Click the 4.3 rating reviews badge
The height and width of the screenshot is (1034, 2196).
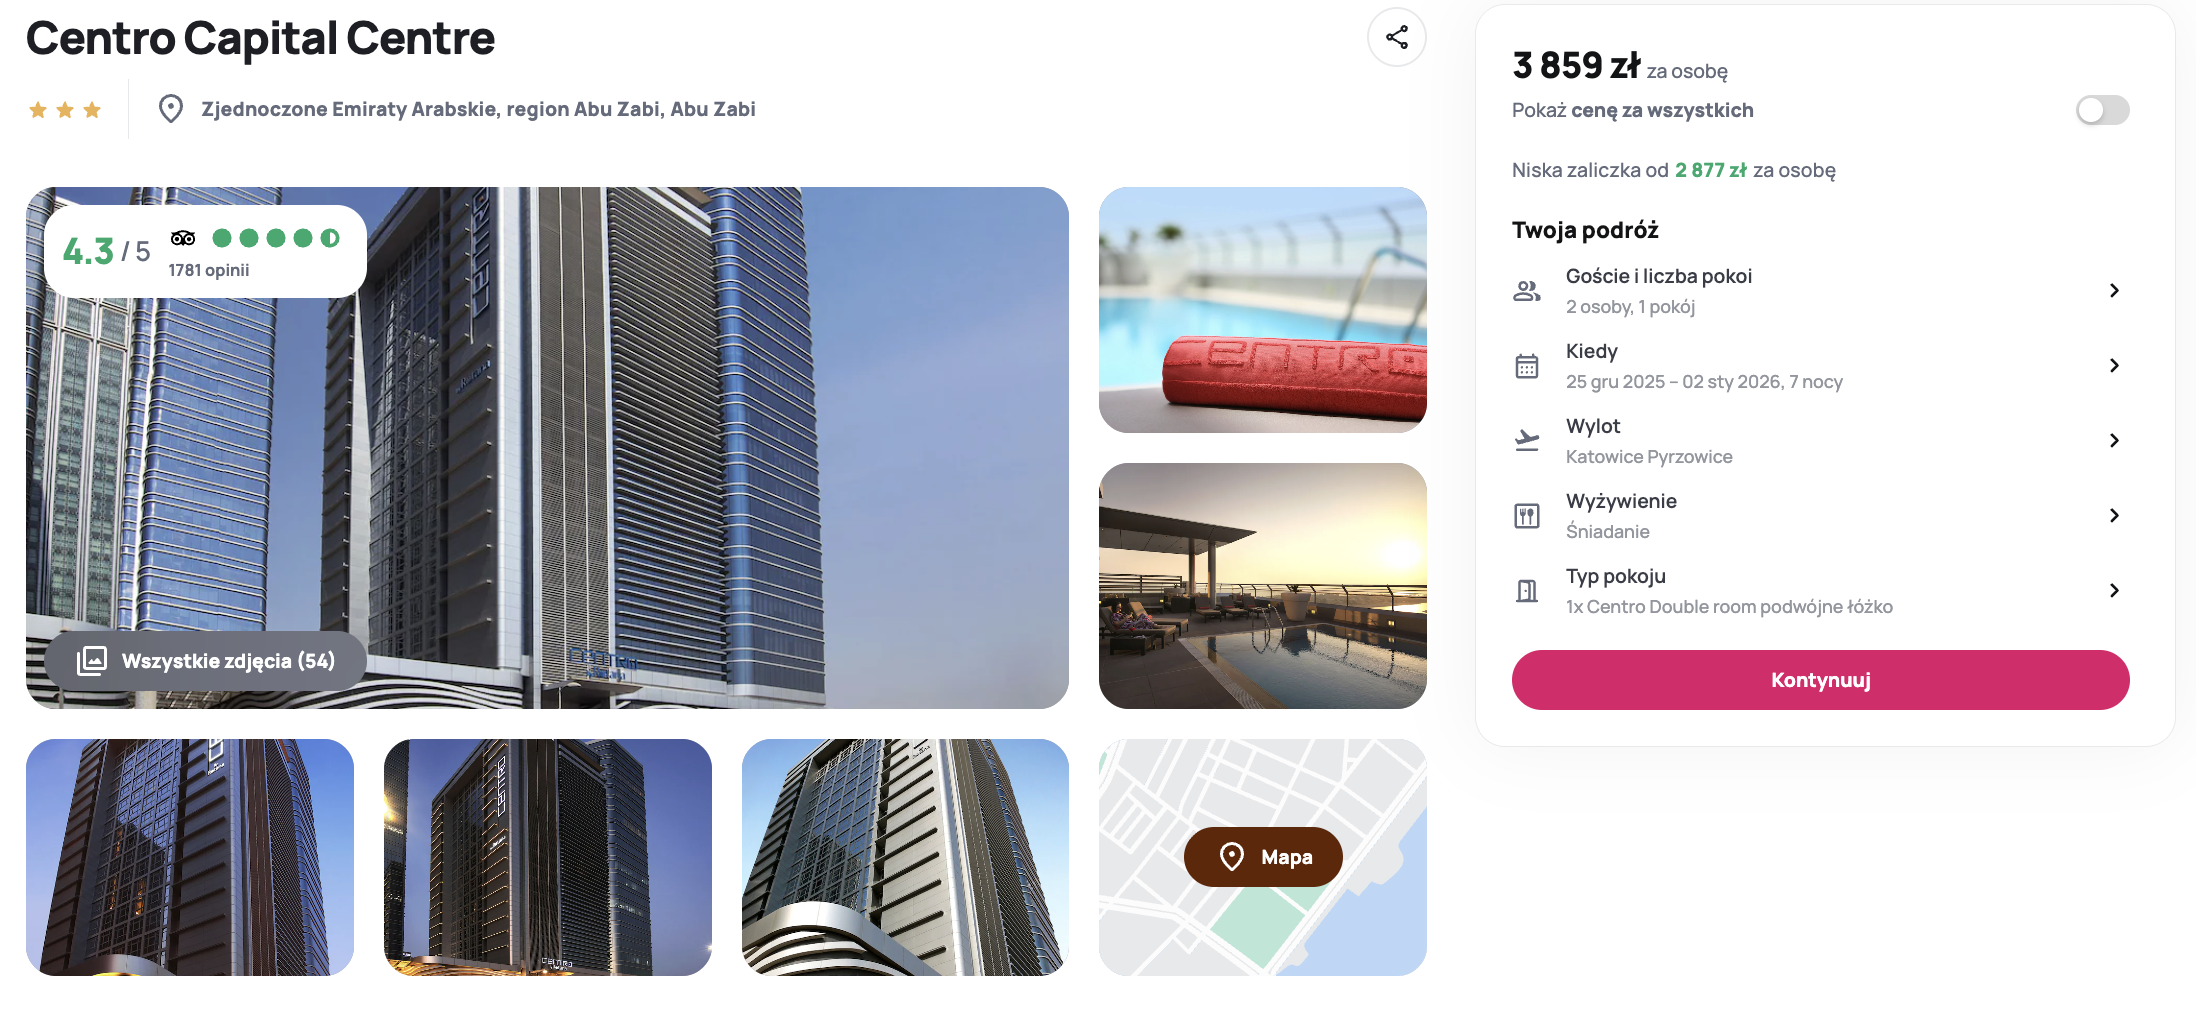[206, 251]
